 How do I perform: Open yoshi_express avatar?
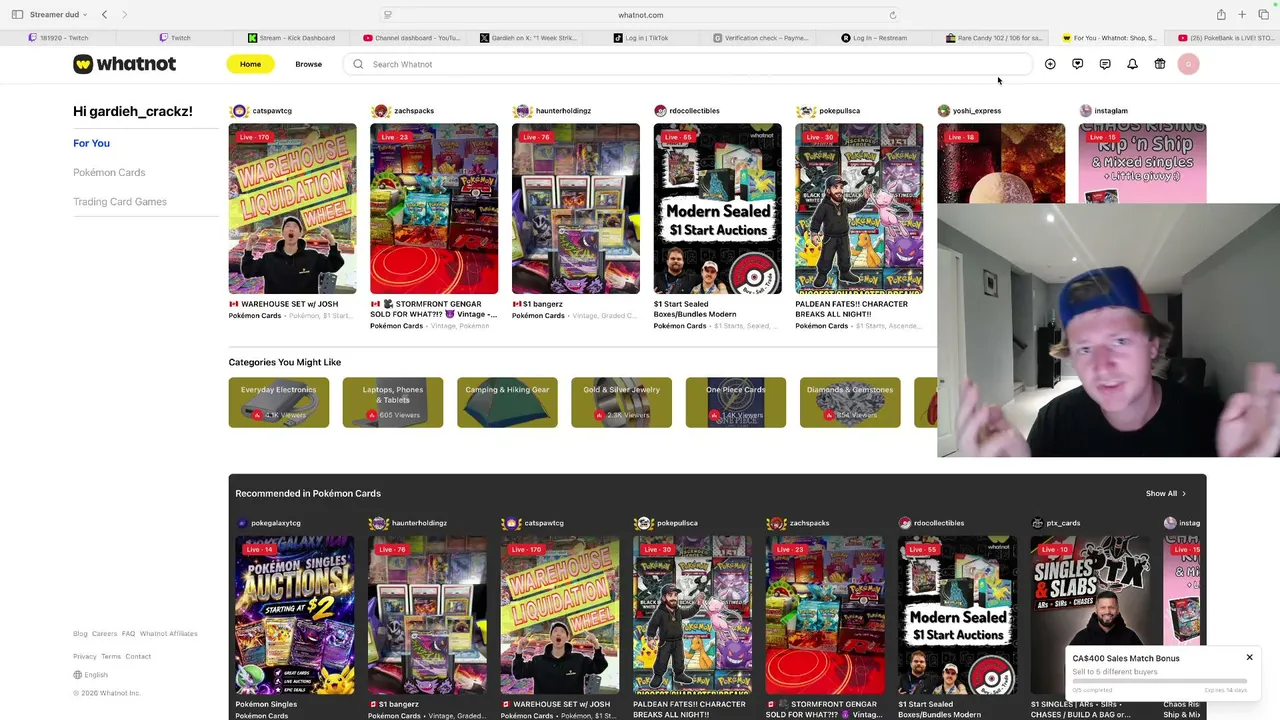(x=944, y=111)
